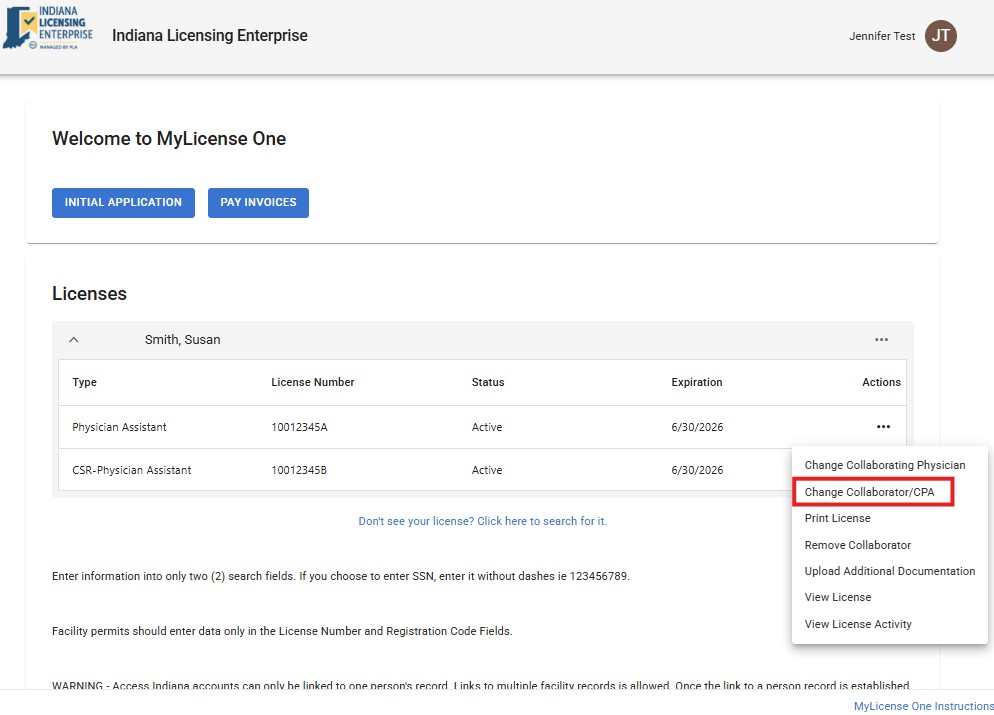Select Change Collaborating Physician menu option
Screen dimensions: 994x715
[885, 465]
